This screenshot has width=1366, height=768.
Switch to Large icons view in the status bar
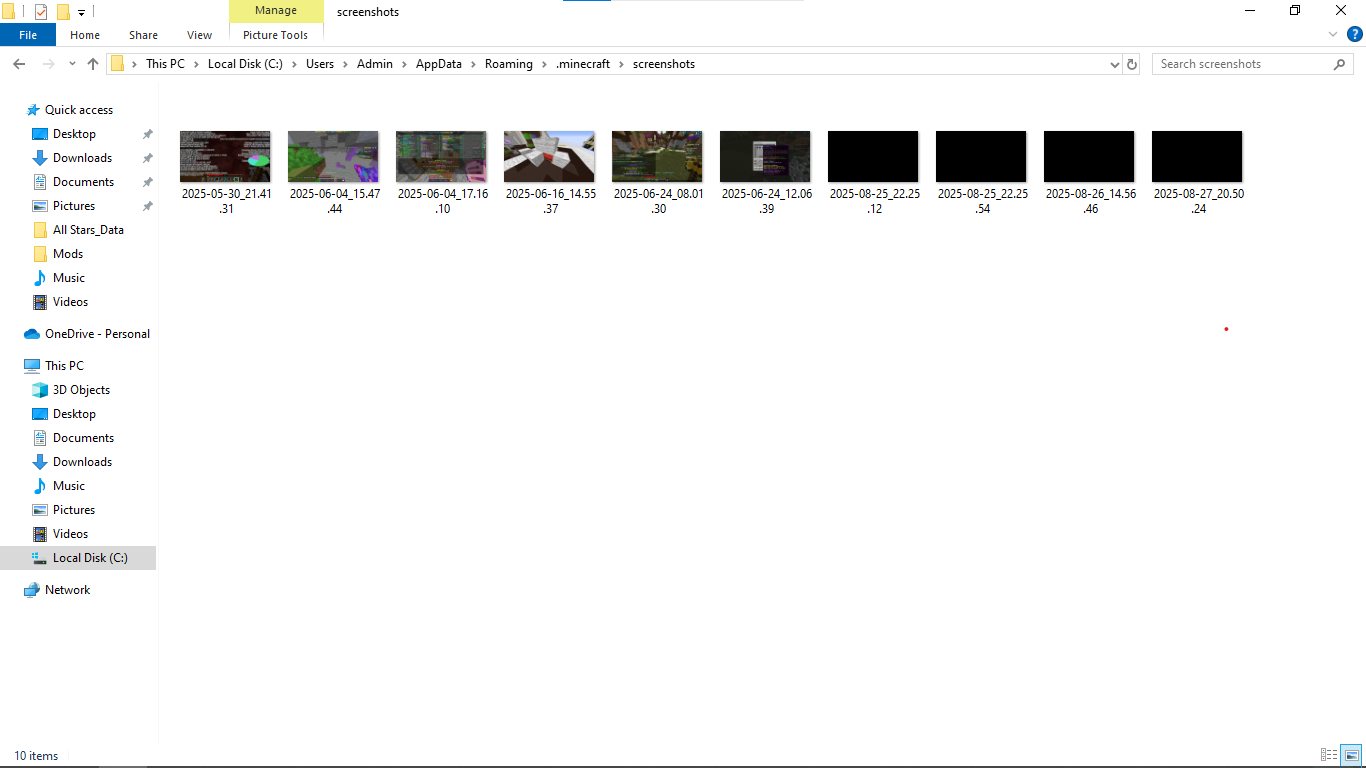1351,755
